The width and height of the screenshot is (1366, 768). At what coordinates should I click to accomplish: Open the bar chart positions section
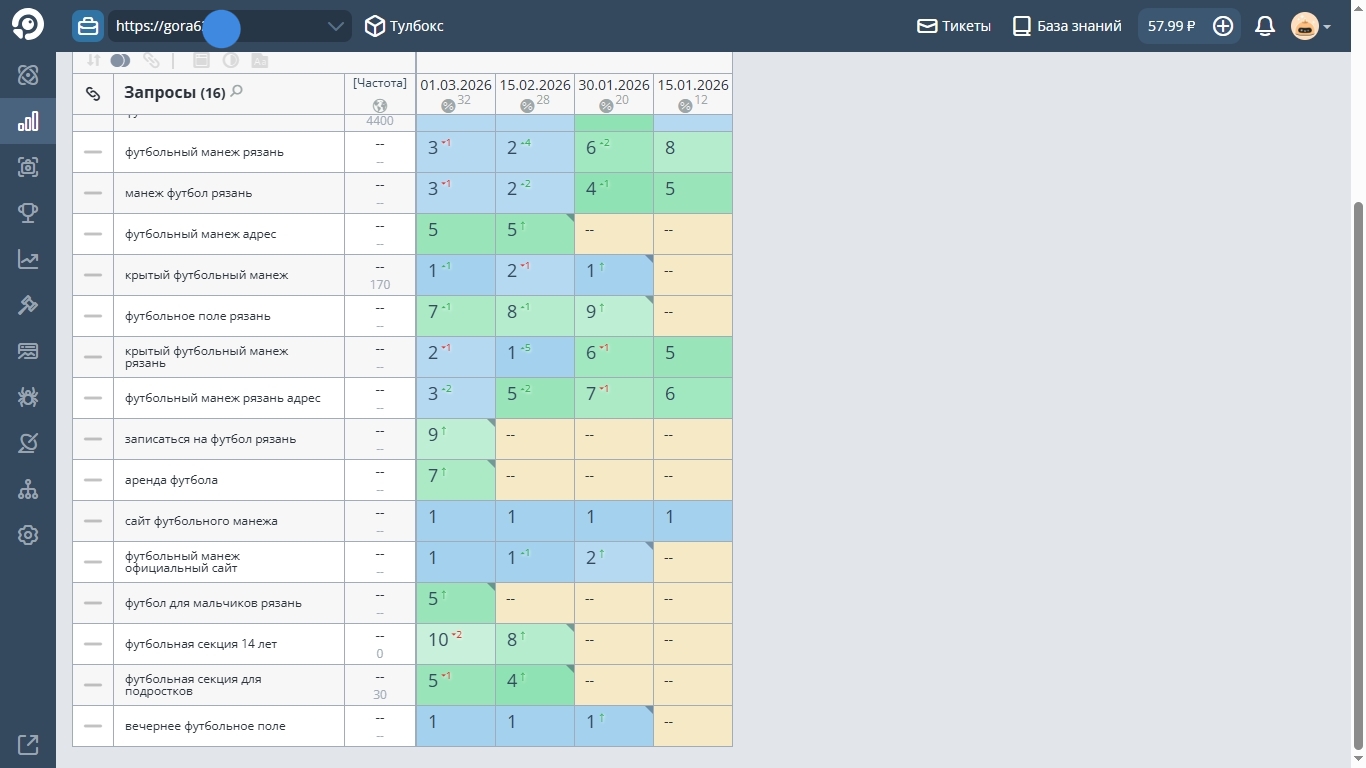pyautogui.click(x=28, y=122)
